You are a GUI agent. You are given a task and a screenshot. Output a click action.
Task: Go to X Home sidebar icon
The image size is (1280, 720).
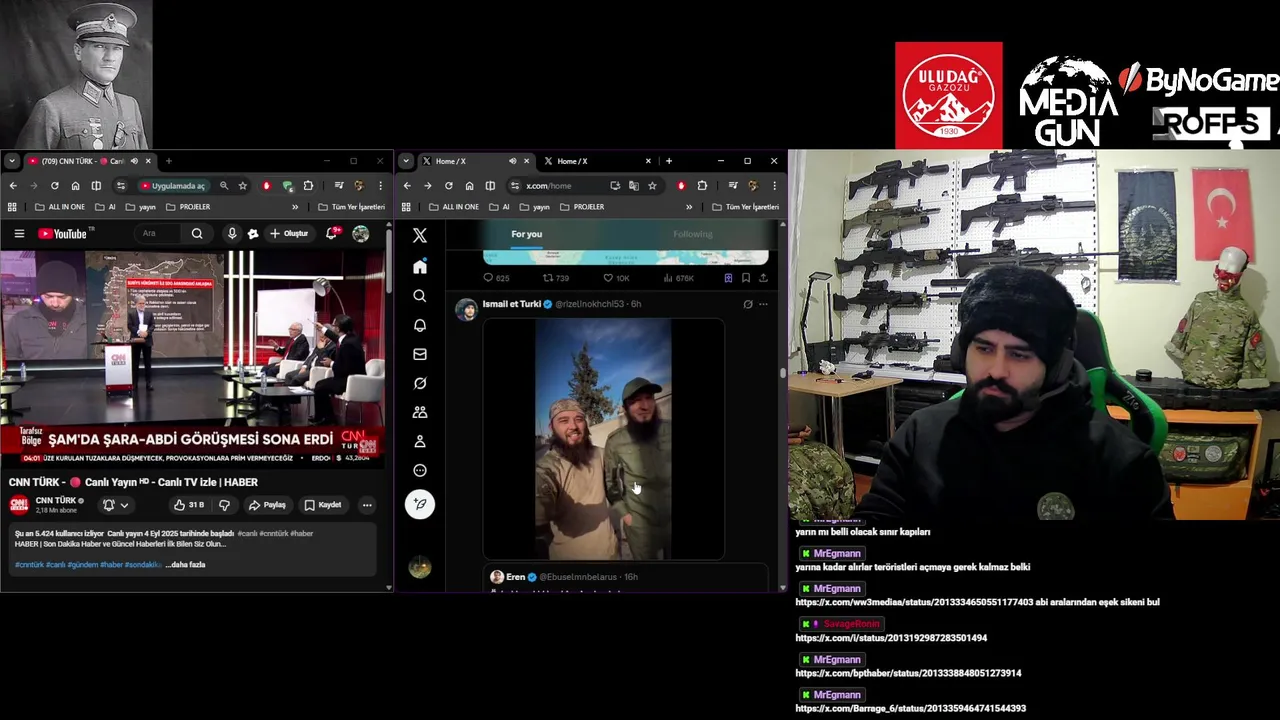[420, 267]
